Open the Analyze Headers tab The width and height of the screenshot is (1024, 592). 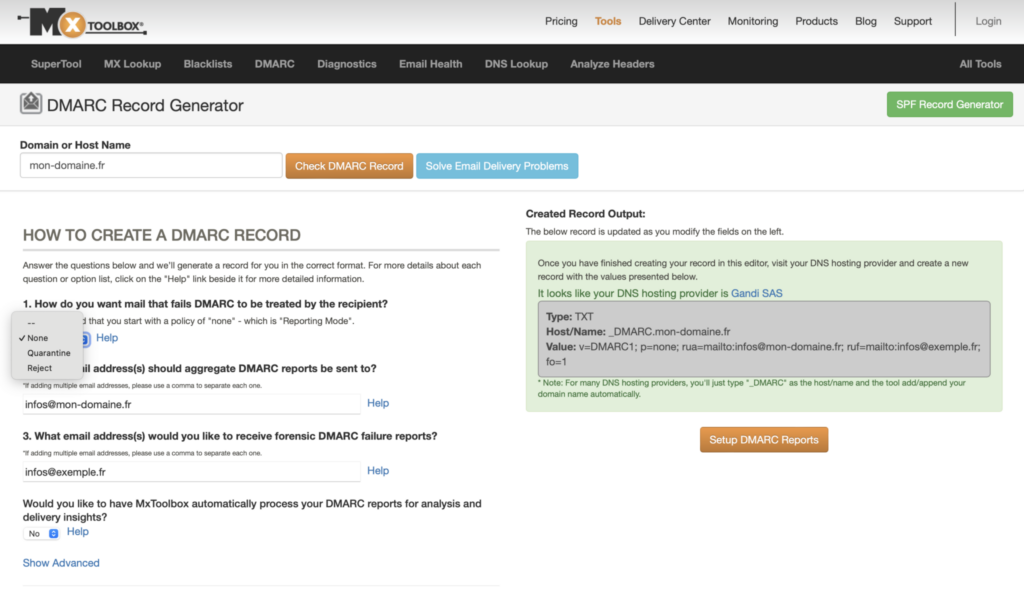point(612,64)
